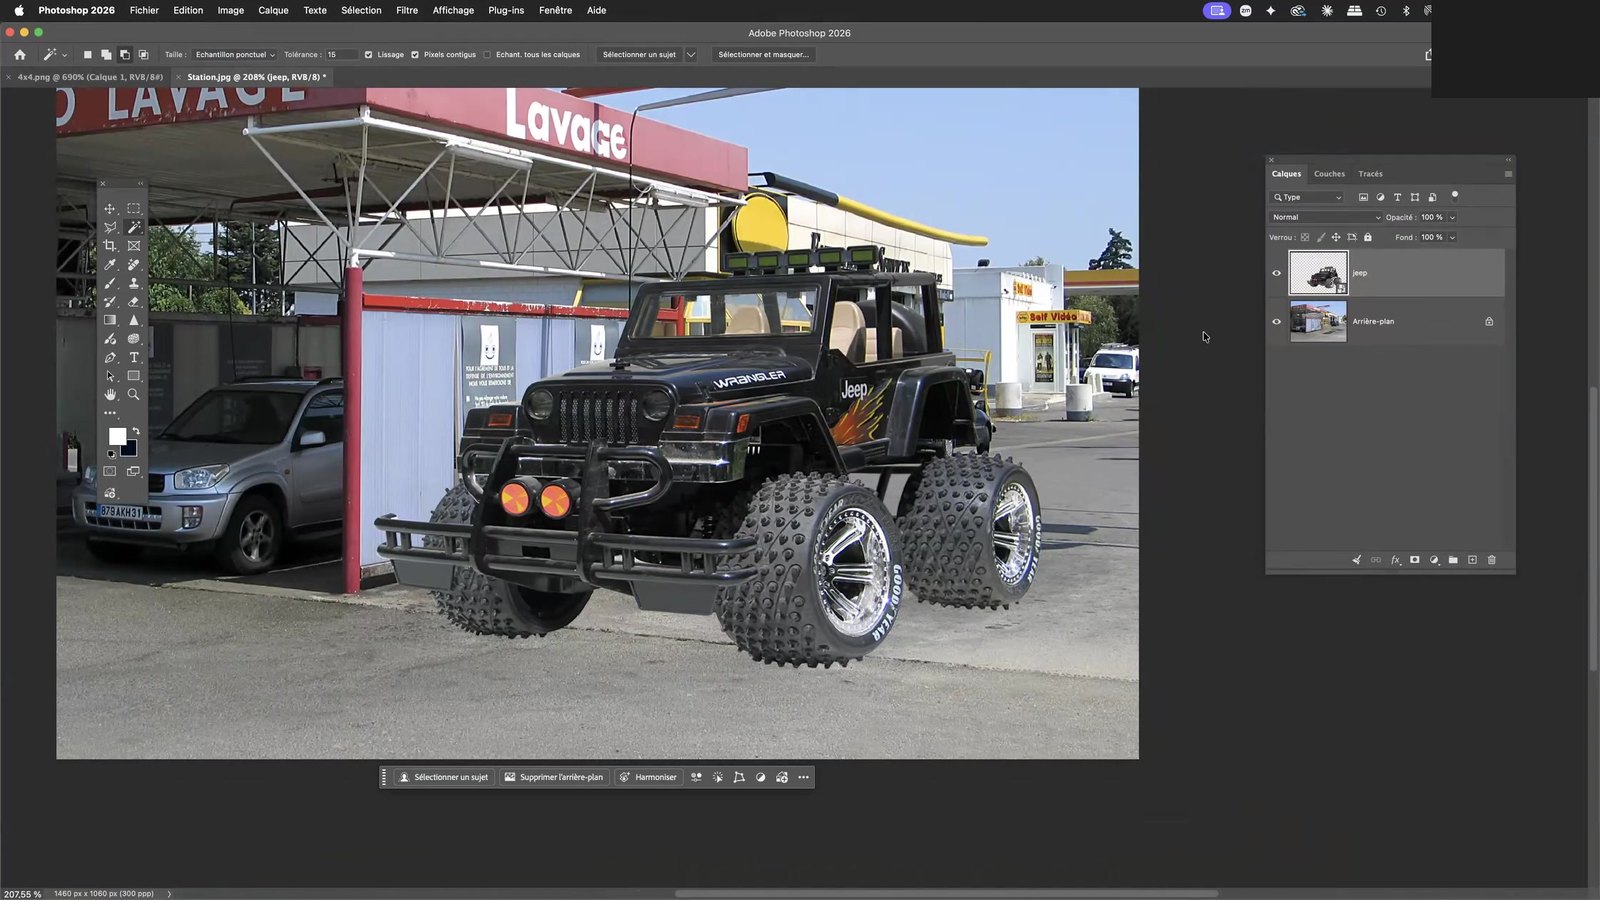Open the Normal blend mode dropdown
The height and width of the screenshot is (900, 1600).
(x=1326, y=217)
